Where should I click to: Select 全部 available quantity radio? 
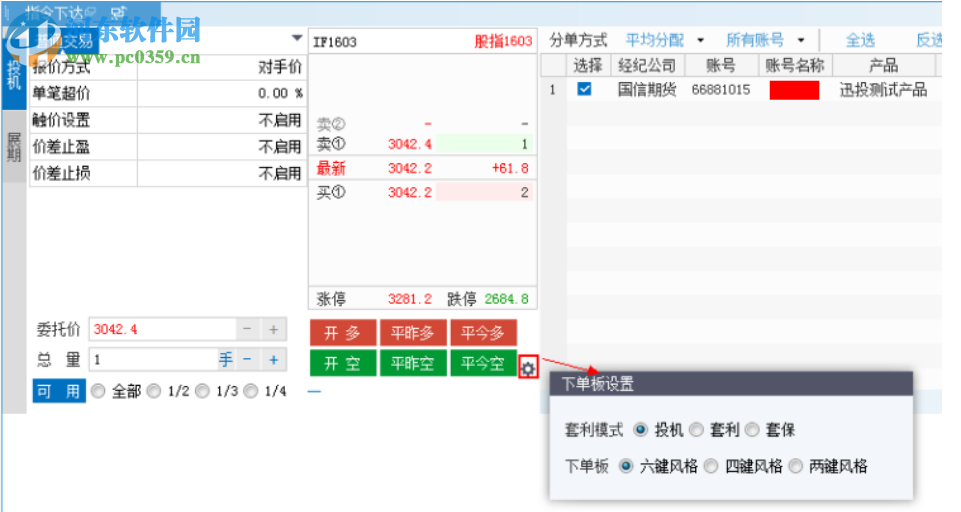(98, 391)
